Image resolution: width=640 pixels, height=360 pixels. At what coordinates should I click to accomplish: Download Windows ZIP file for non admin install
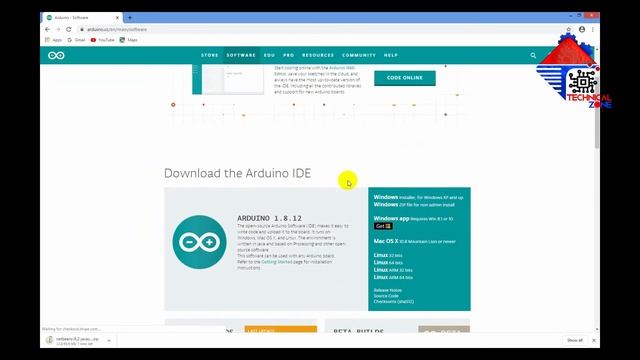coord(414,204)
